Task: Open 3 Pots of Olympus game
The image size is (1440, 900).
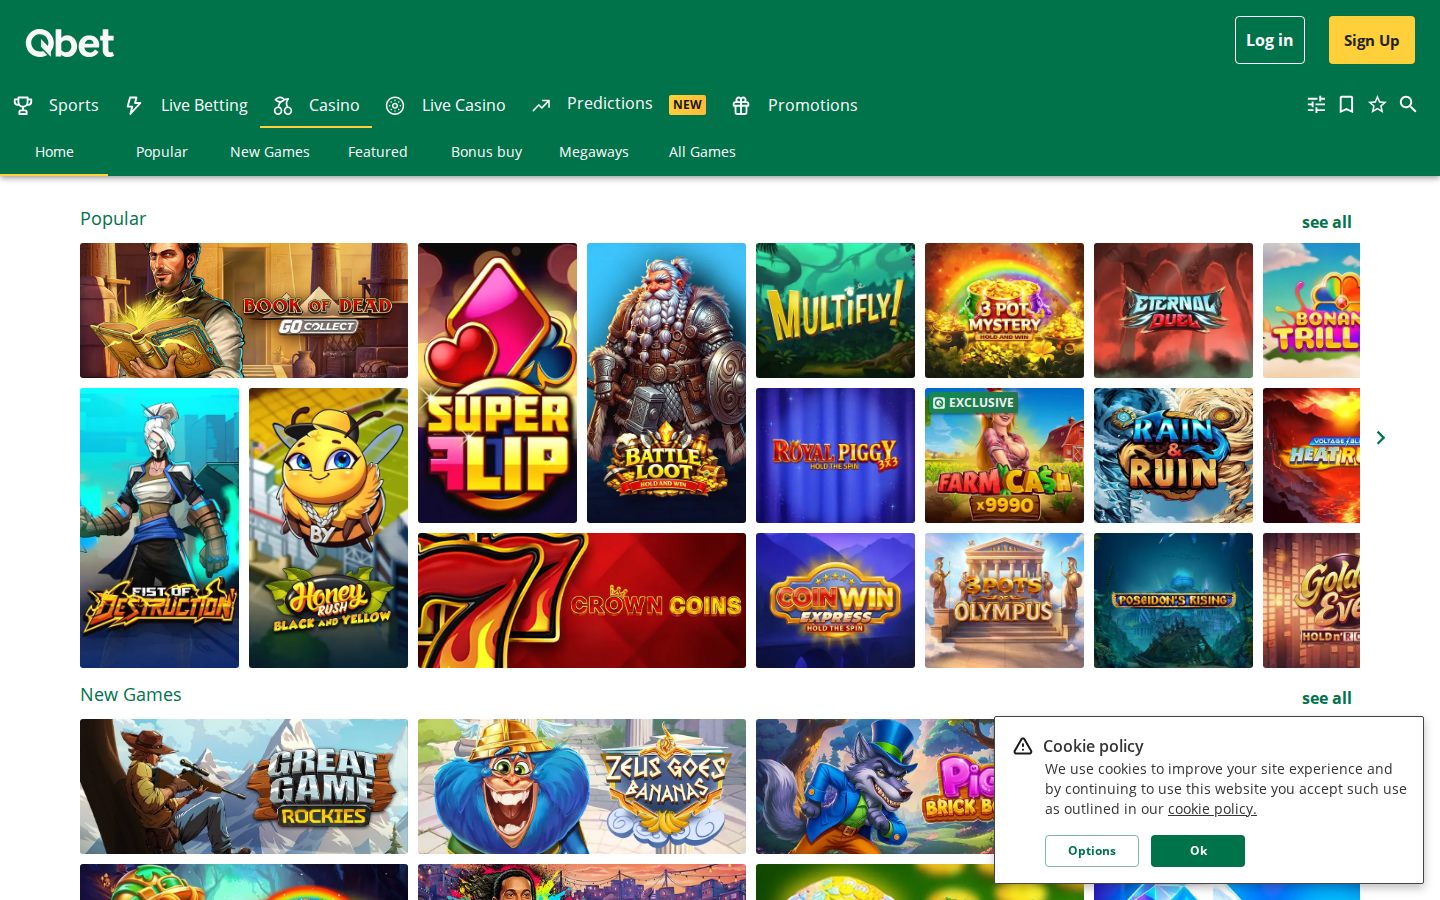Action: pos(1004,600)
